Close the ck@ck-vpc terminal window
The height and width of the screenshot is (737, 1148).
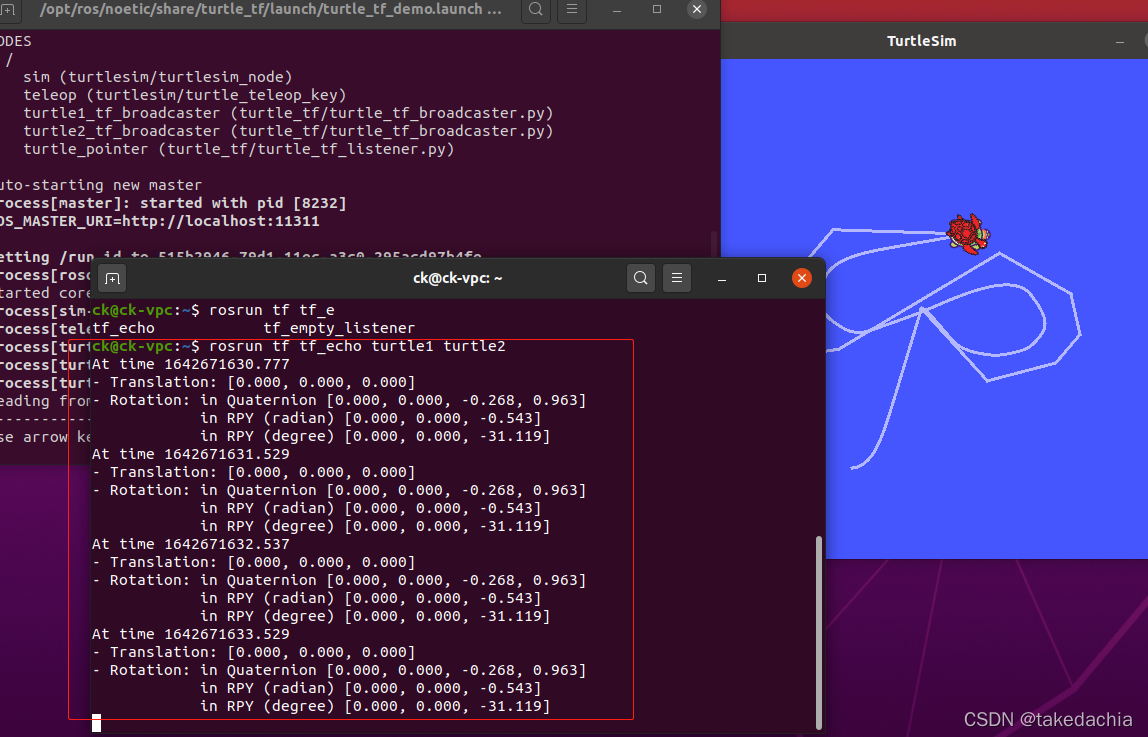tap(802, 278)
